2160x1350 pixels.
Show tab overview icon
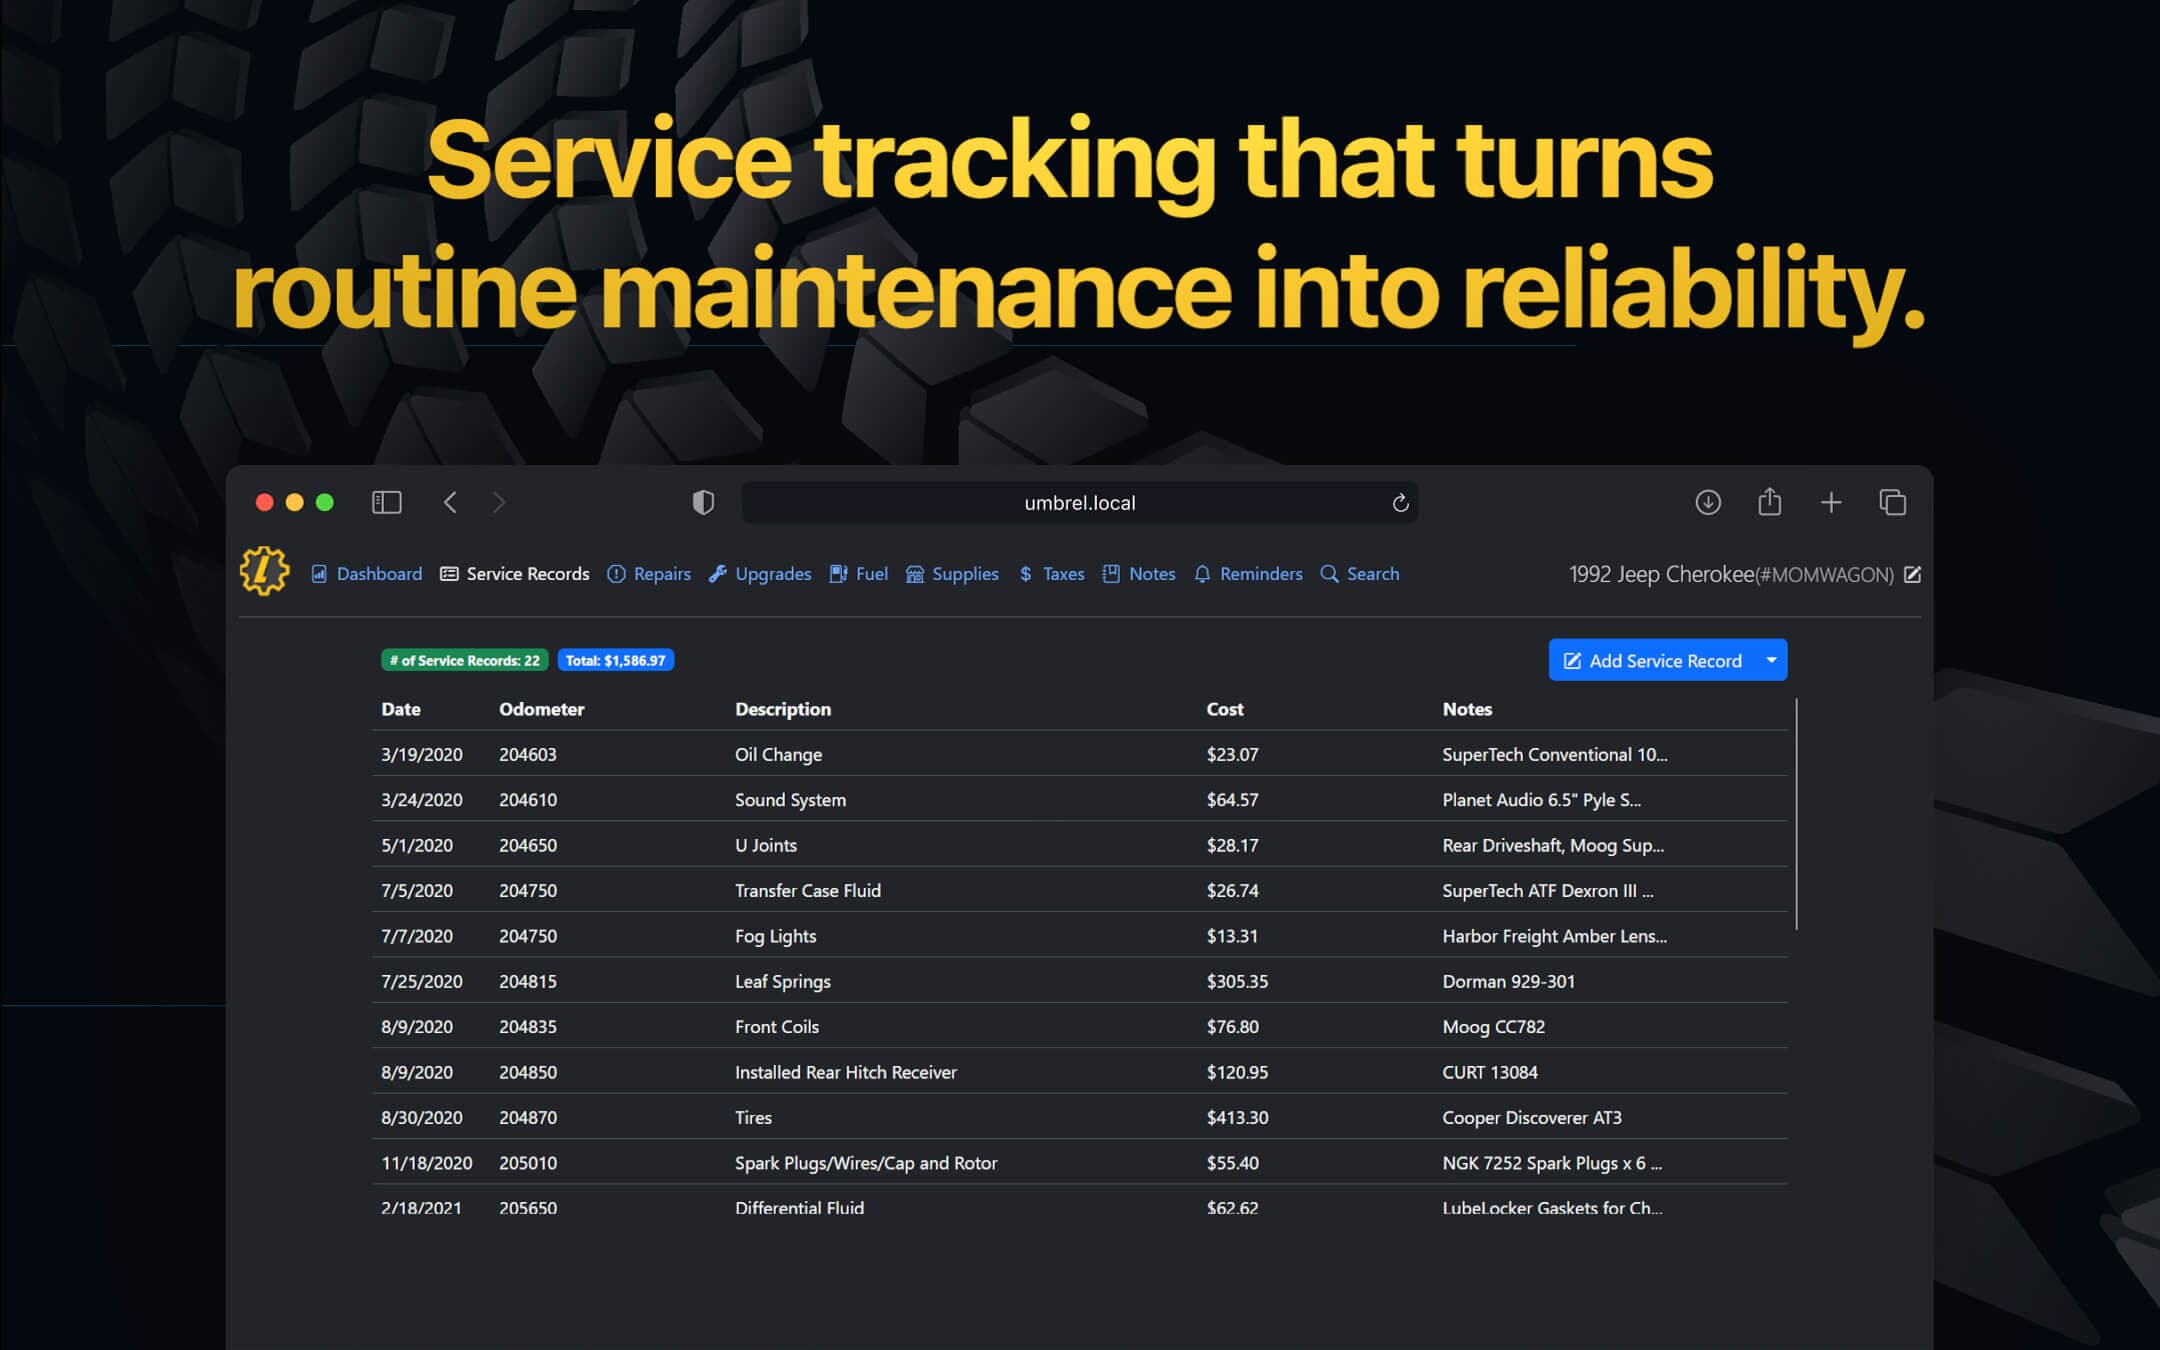[x=1892, y=502]
